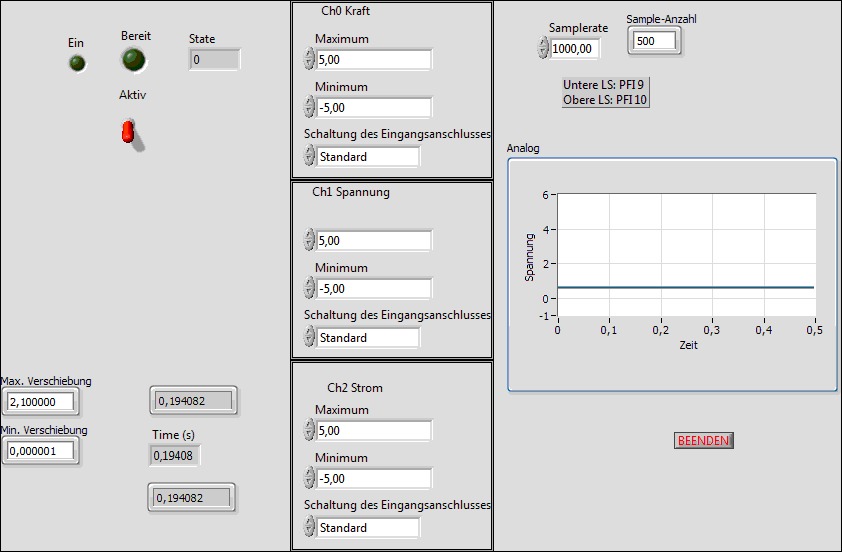Click the Ch2 Strom Maximum stepper arrows
Image resolution: width=842 pixels, height=552 pixels.
309,430
